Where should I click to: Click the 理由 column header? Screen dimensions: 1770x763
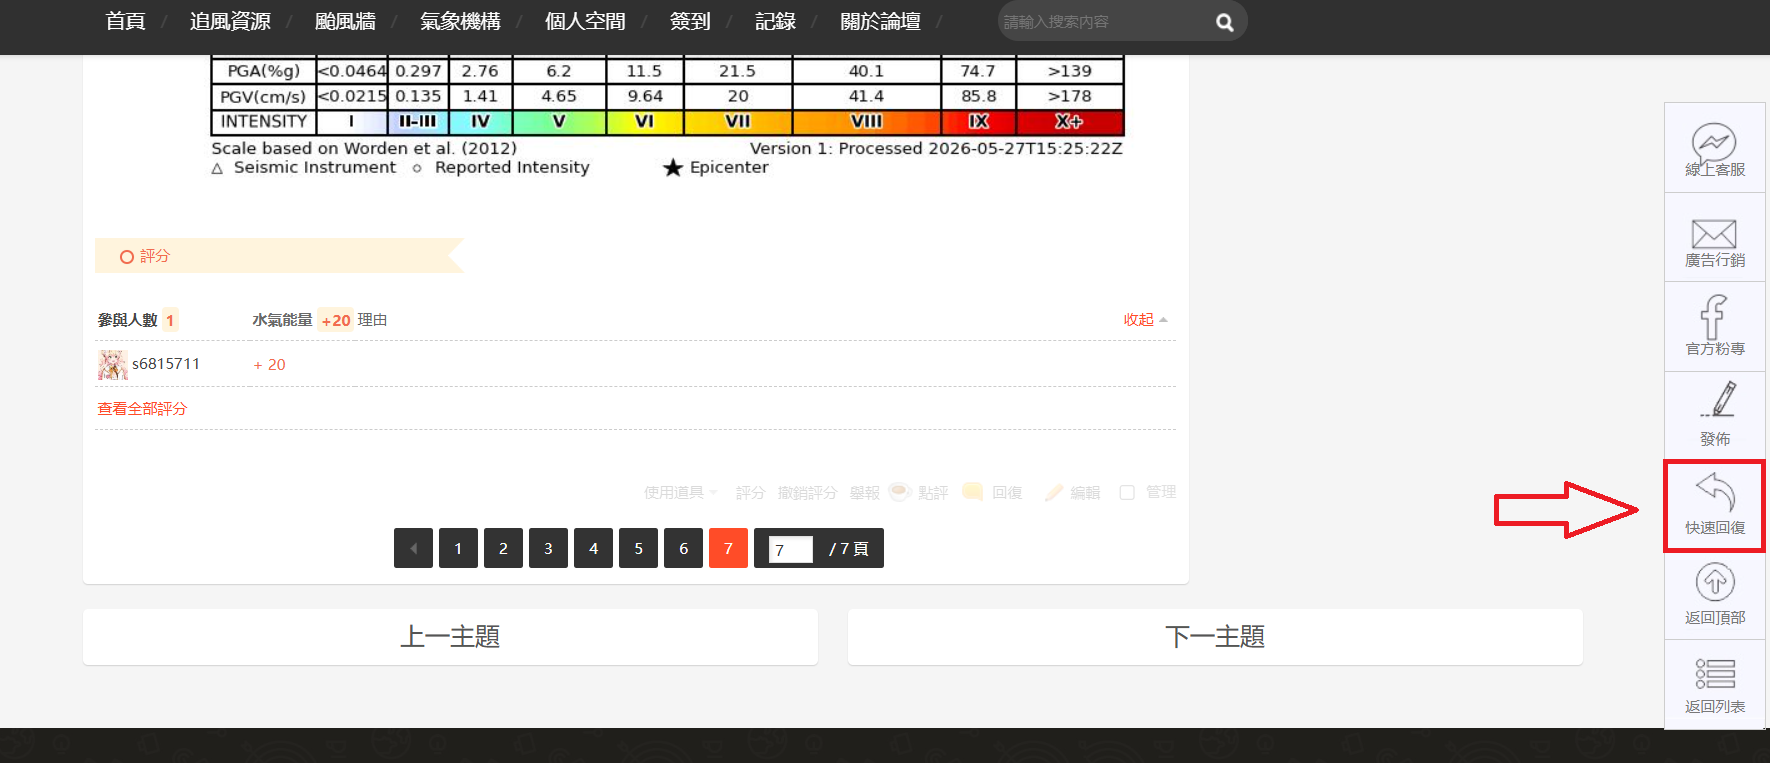372,320
